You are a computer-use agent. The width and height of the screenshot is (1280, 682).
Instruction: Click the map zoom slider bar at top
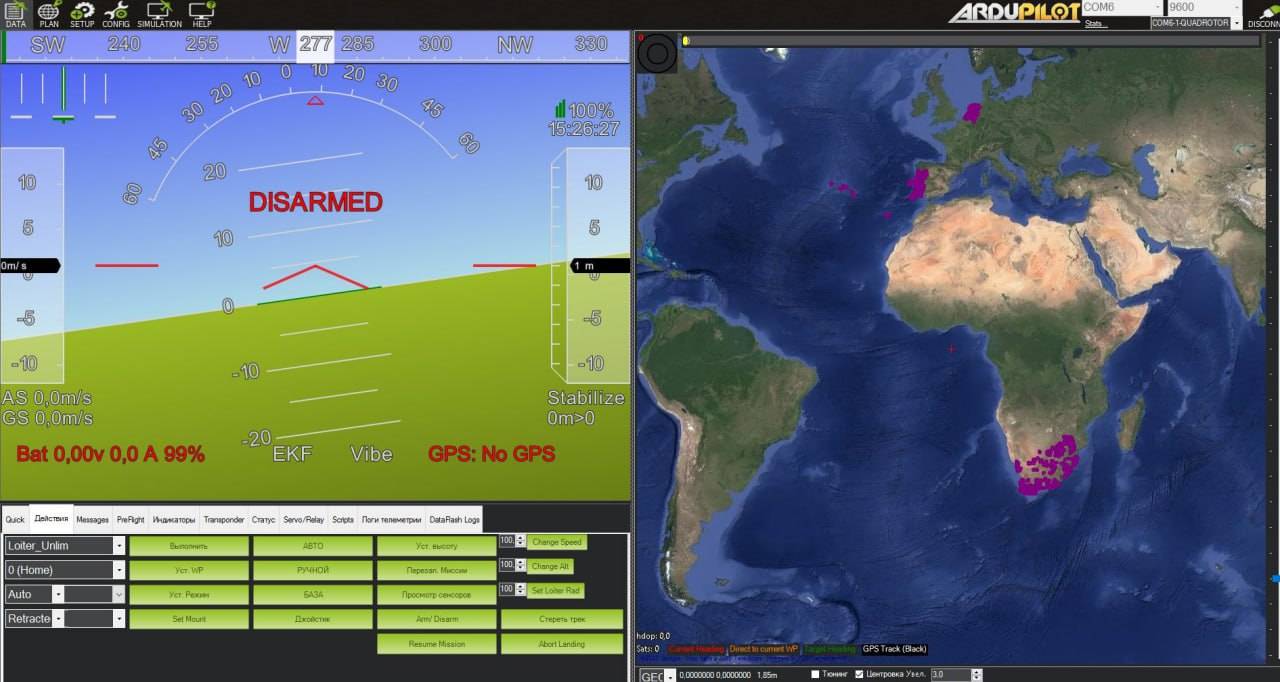coord(970,40)
